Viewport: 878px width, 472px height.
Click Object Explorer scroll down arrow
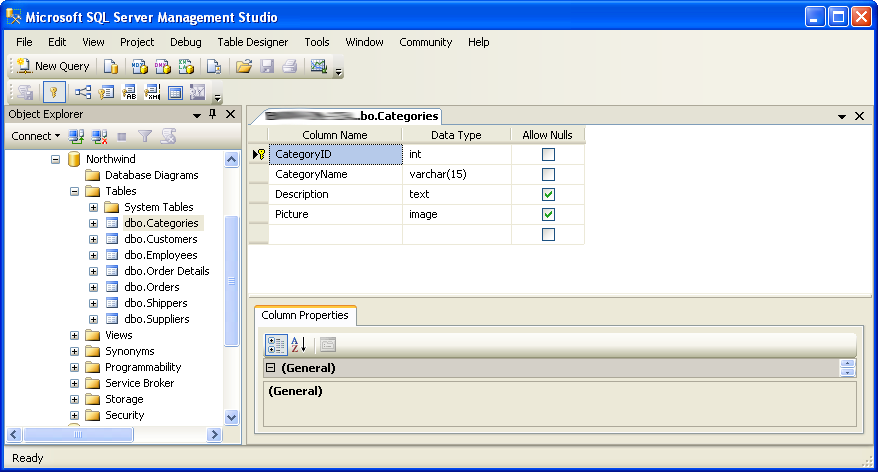(231, 418)
